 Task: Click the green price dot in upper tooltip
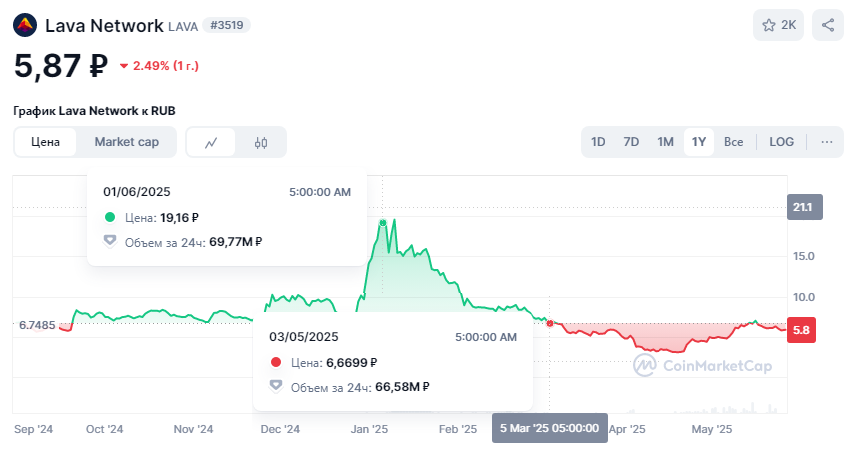click(110, 217)
